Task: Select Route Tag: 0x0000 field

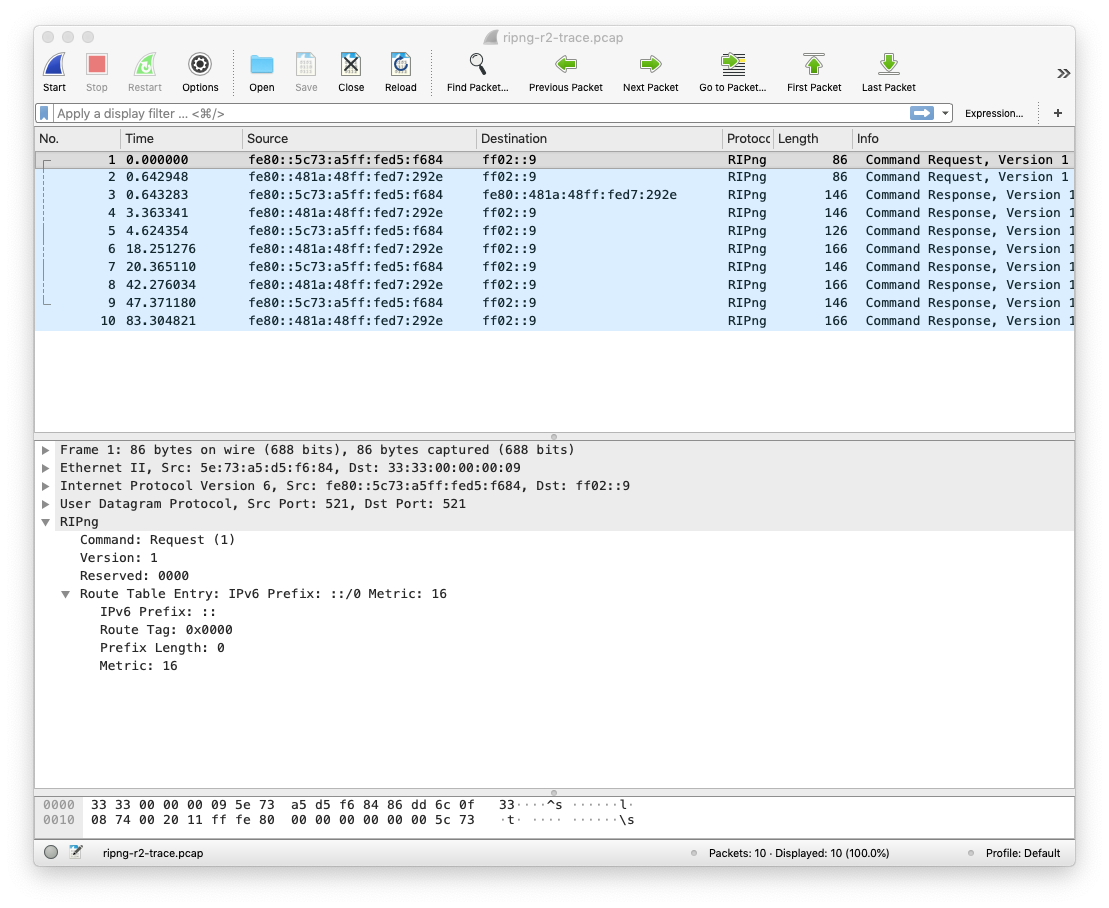Action: pyautogui.click(x=166, y=630)
